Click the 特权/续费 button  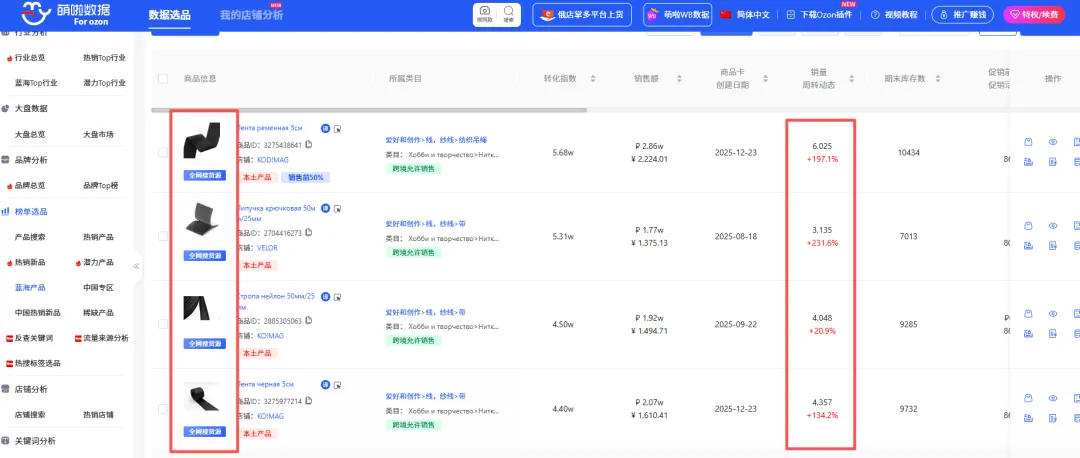coord(1034,15)
